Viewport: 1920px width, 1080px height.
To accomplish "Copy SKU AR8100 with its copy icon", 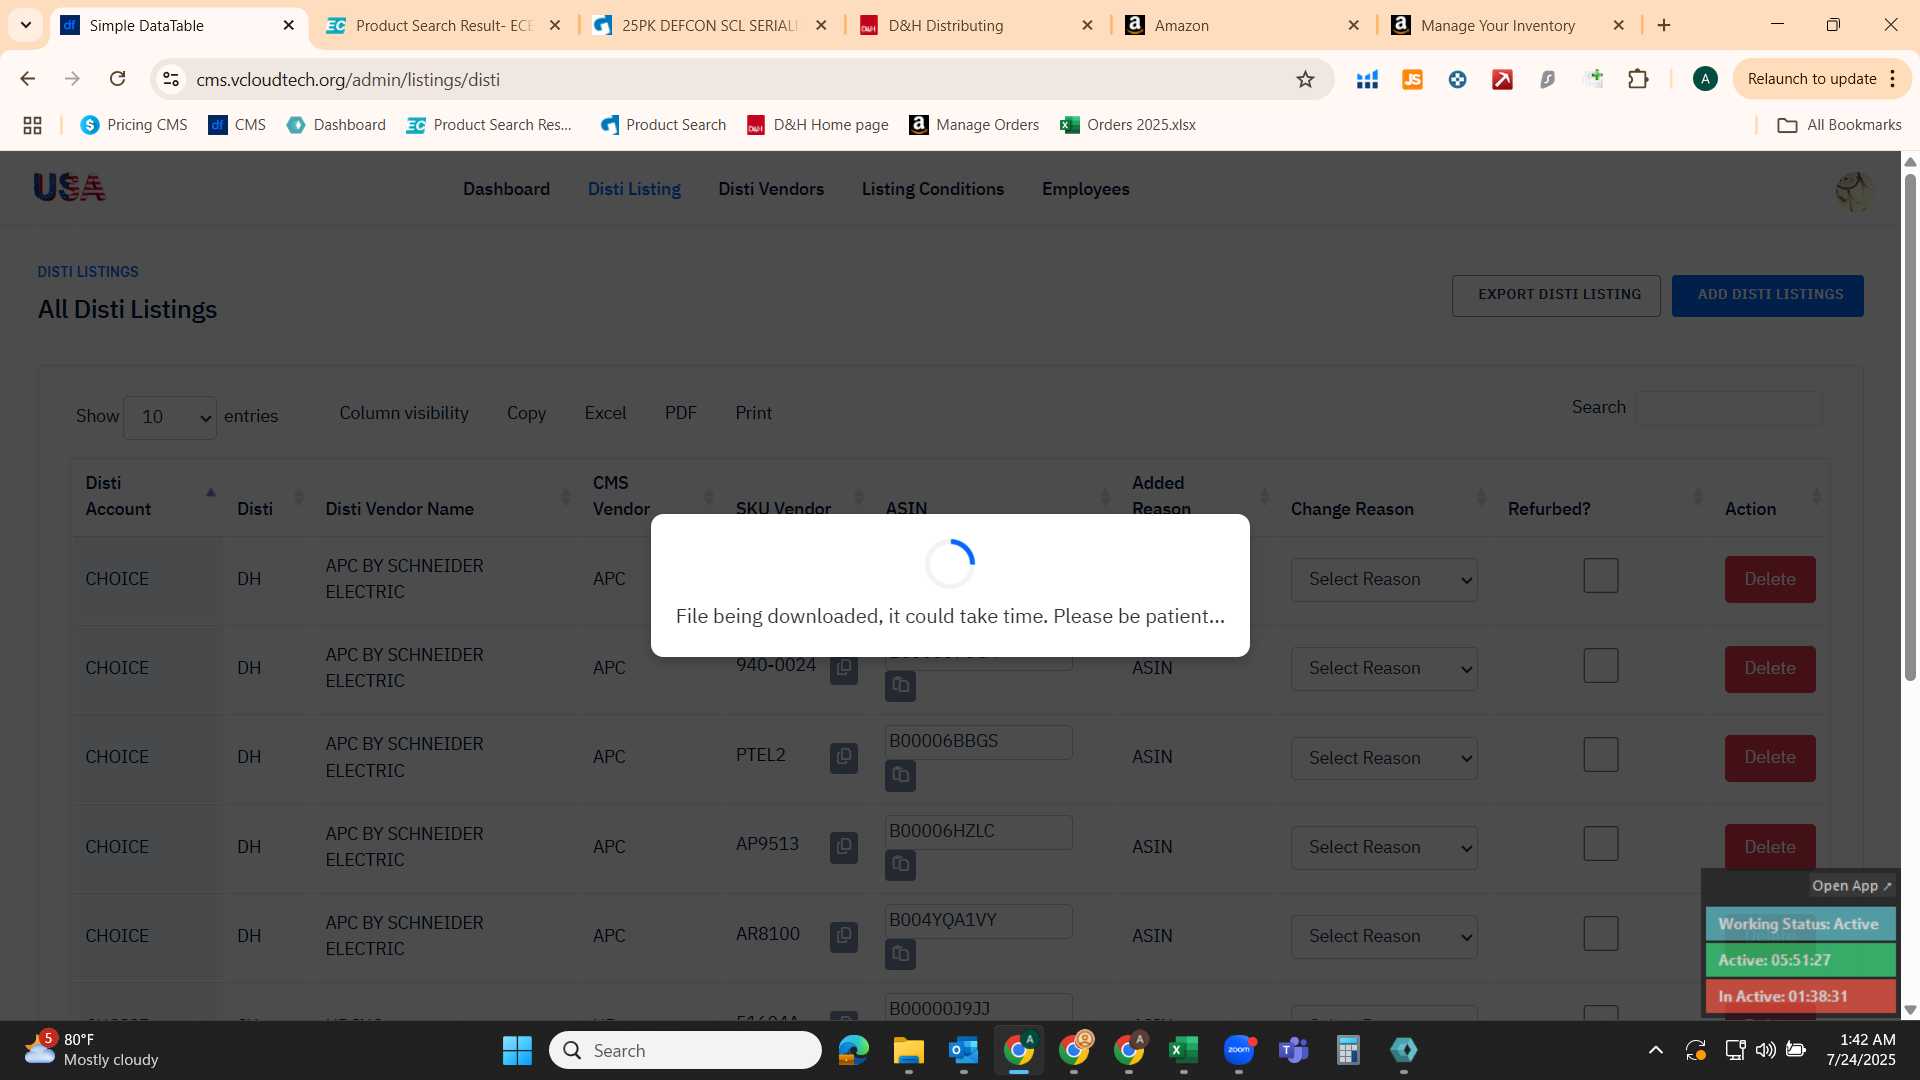I will tap(844, 936).
